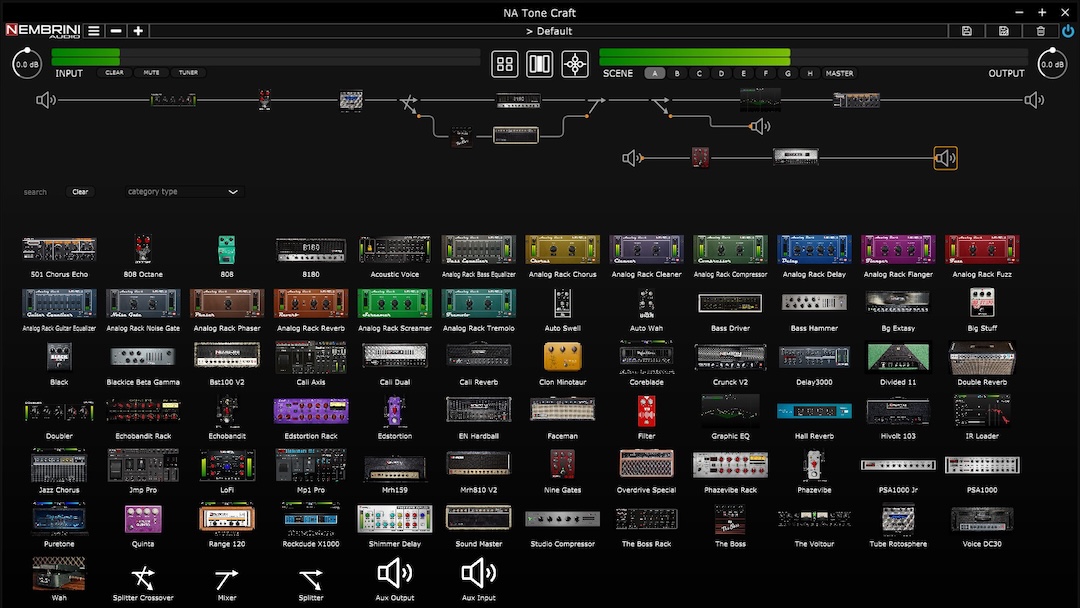Add an Aux Output block
The image size is (1080, 608).
click(x=394, y=575)
